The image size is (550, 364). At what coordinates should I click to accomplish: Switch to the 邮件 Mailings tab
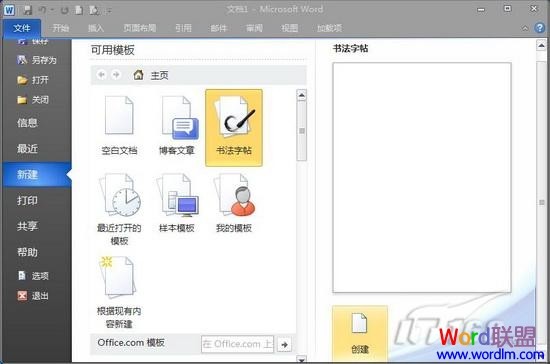(x=218, y=28)
